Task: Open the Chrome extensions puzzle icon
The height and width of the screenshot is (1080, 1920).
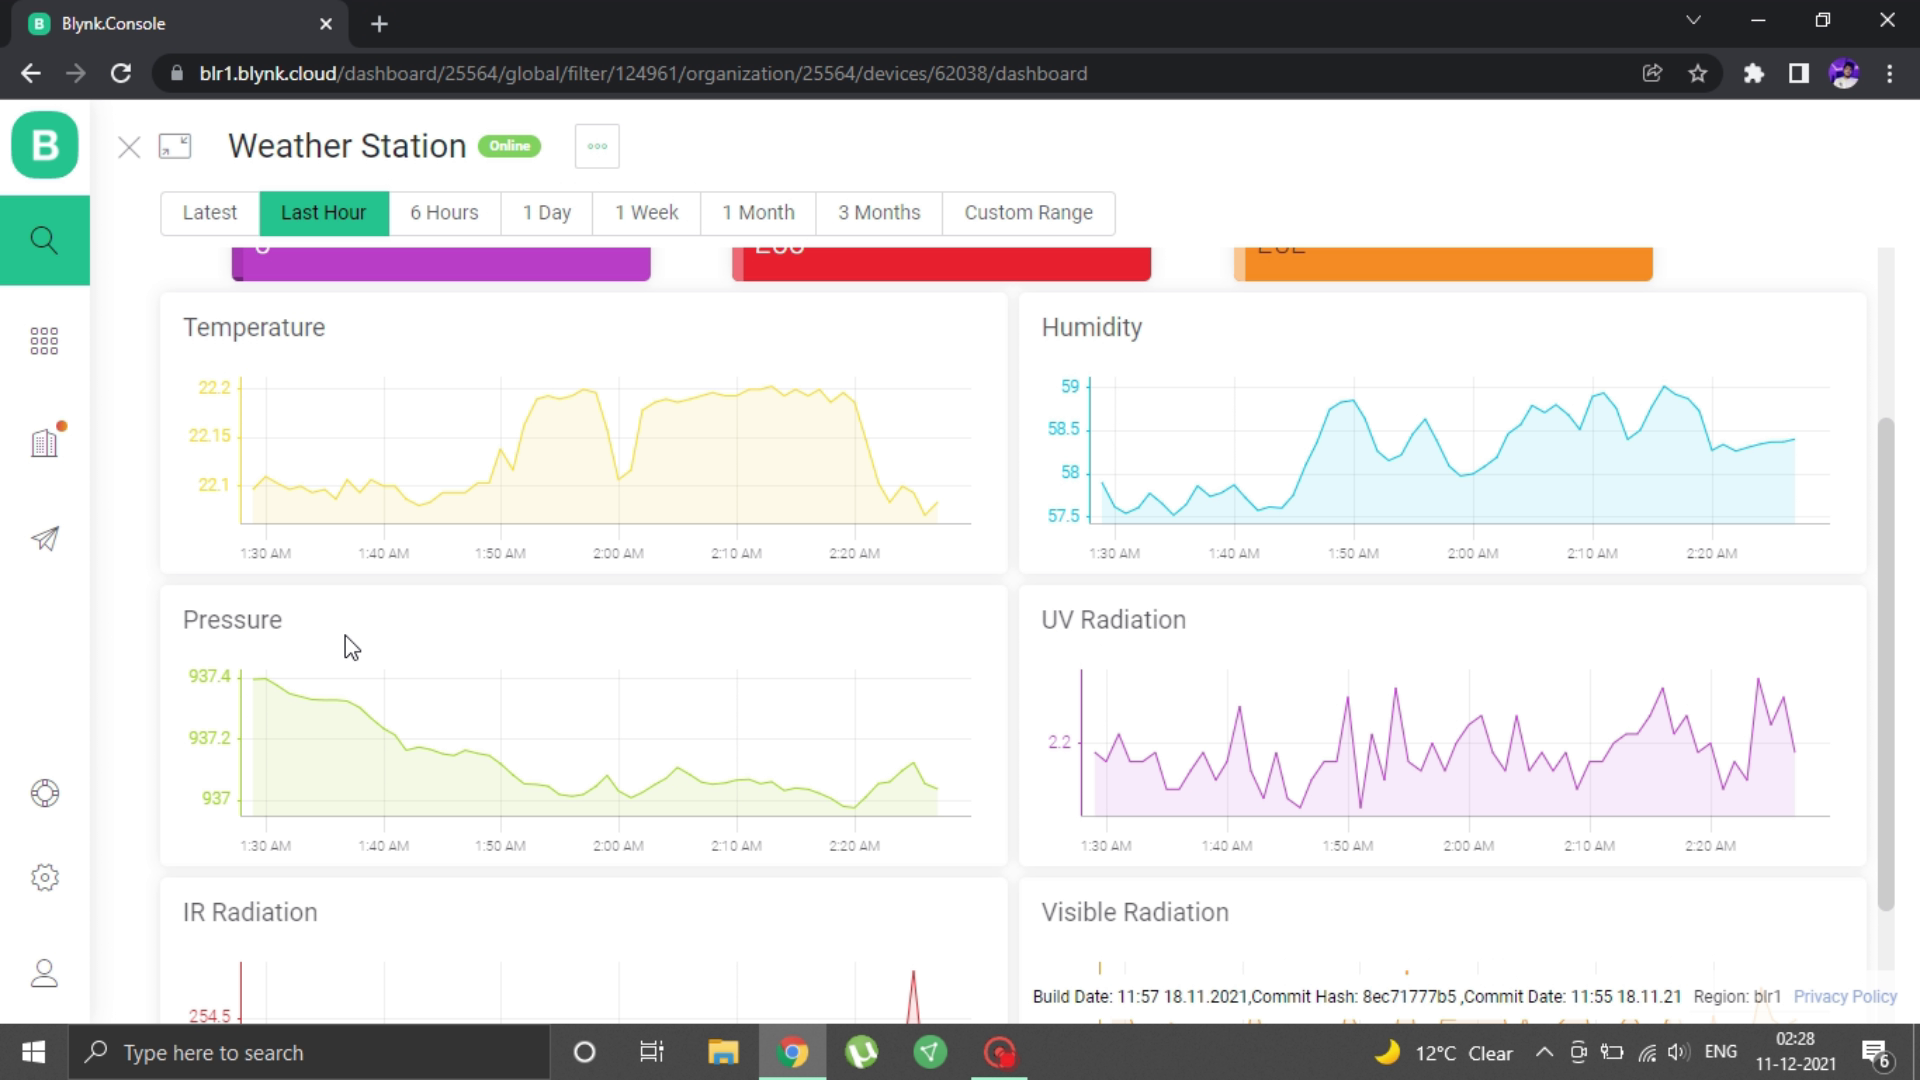Action: [1754, 73]
